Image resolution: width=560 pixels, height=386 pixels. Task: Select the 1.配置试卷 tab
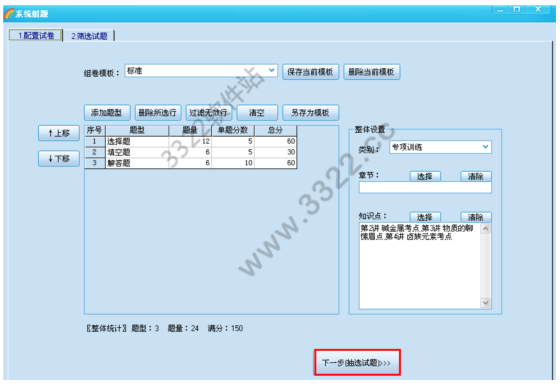[x=36, y=35]
